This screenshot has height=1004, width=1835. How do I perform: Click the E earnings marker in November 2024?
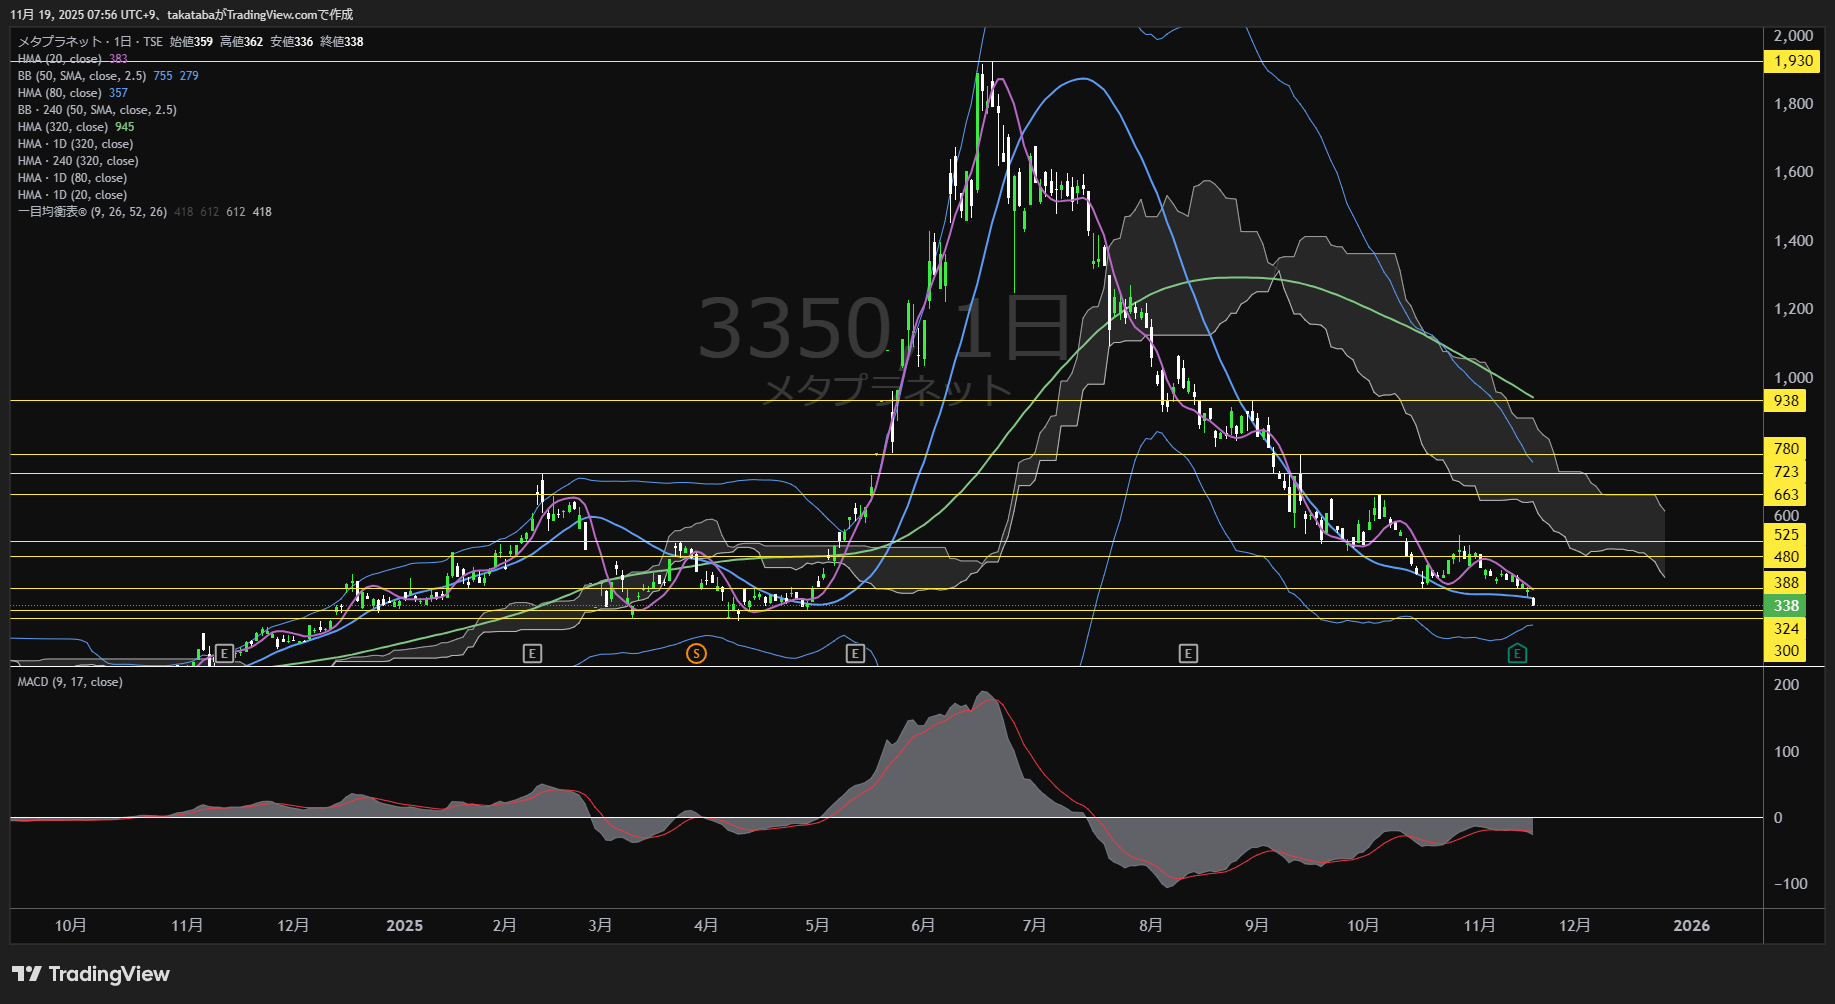[x=225, y=653]
